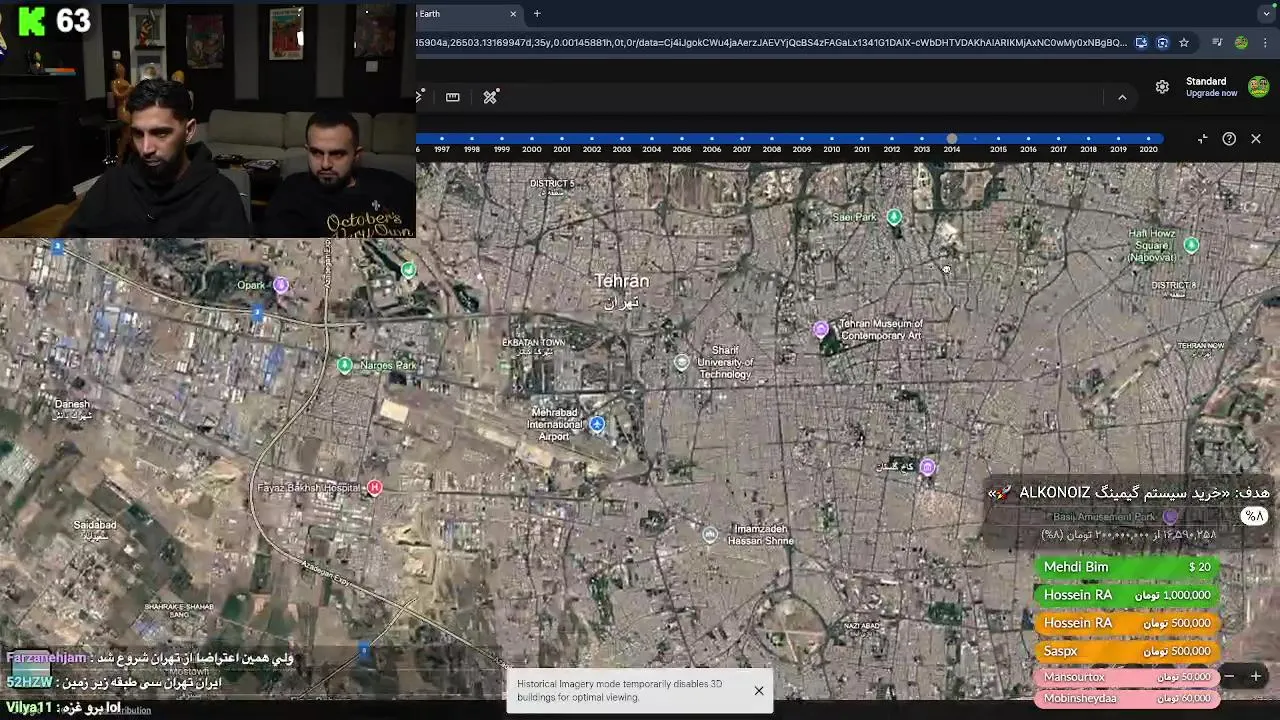Select the Mehrabad International Airport pin
Viewport: 1280px width, 720px height.
[597, 424]
